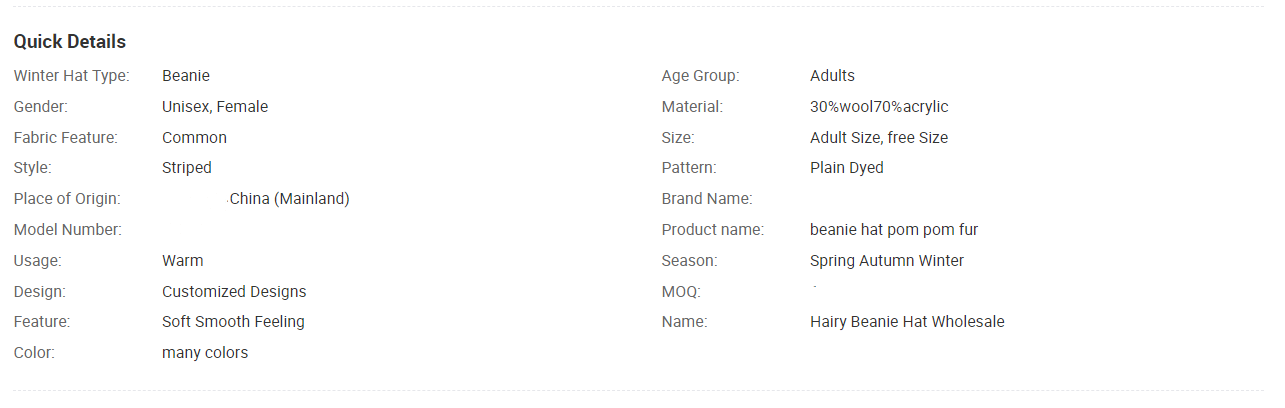This screenshot has height=408, width=1285.
Task: Click the MOQ label
Action: click(681, 292)
